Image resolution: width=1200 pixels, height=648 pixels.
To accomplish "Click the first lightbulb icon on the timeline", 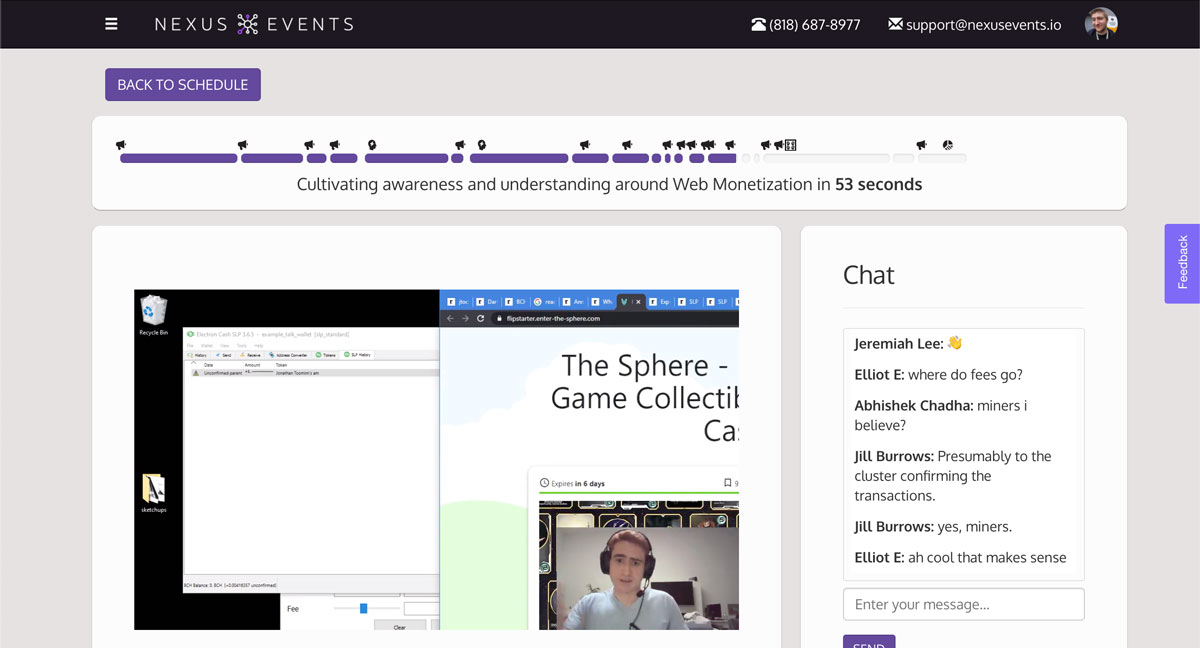I will click(x=372, y=145).
